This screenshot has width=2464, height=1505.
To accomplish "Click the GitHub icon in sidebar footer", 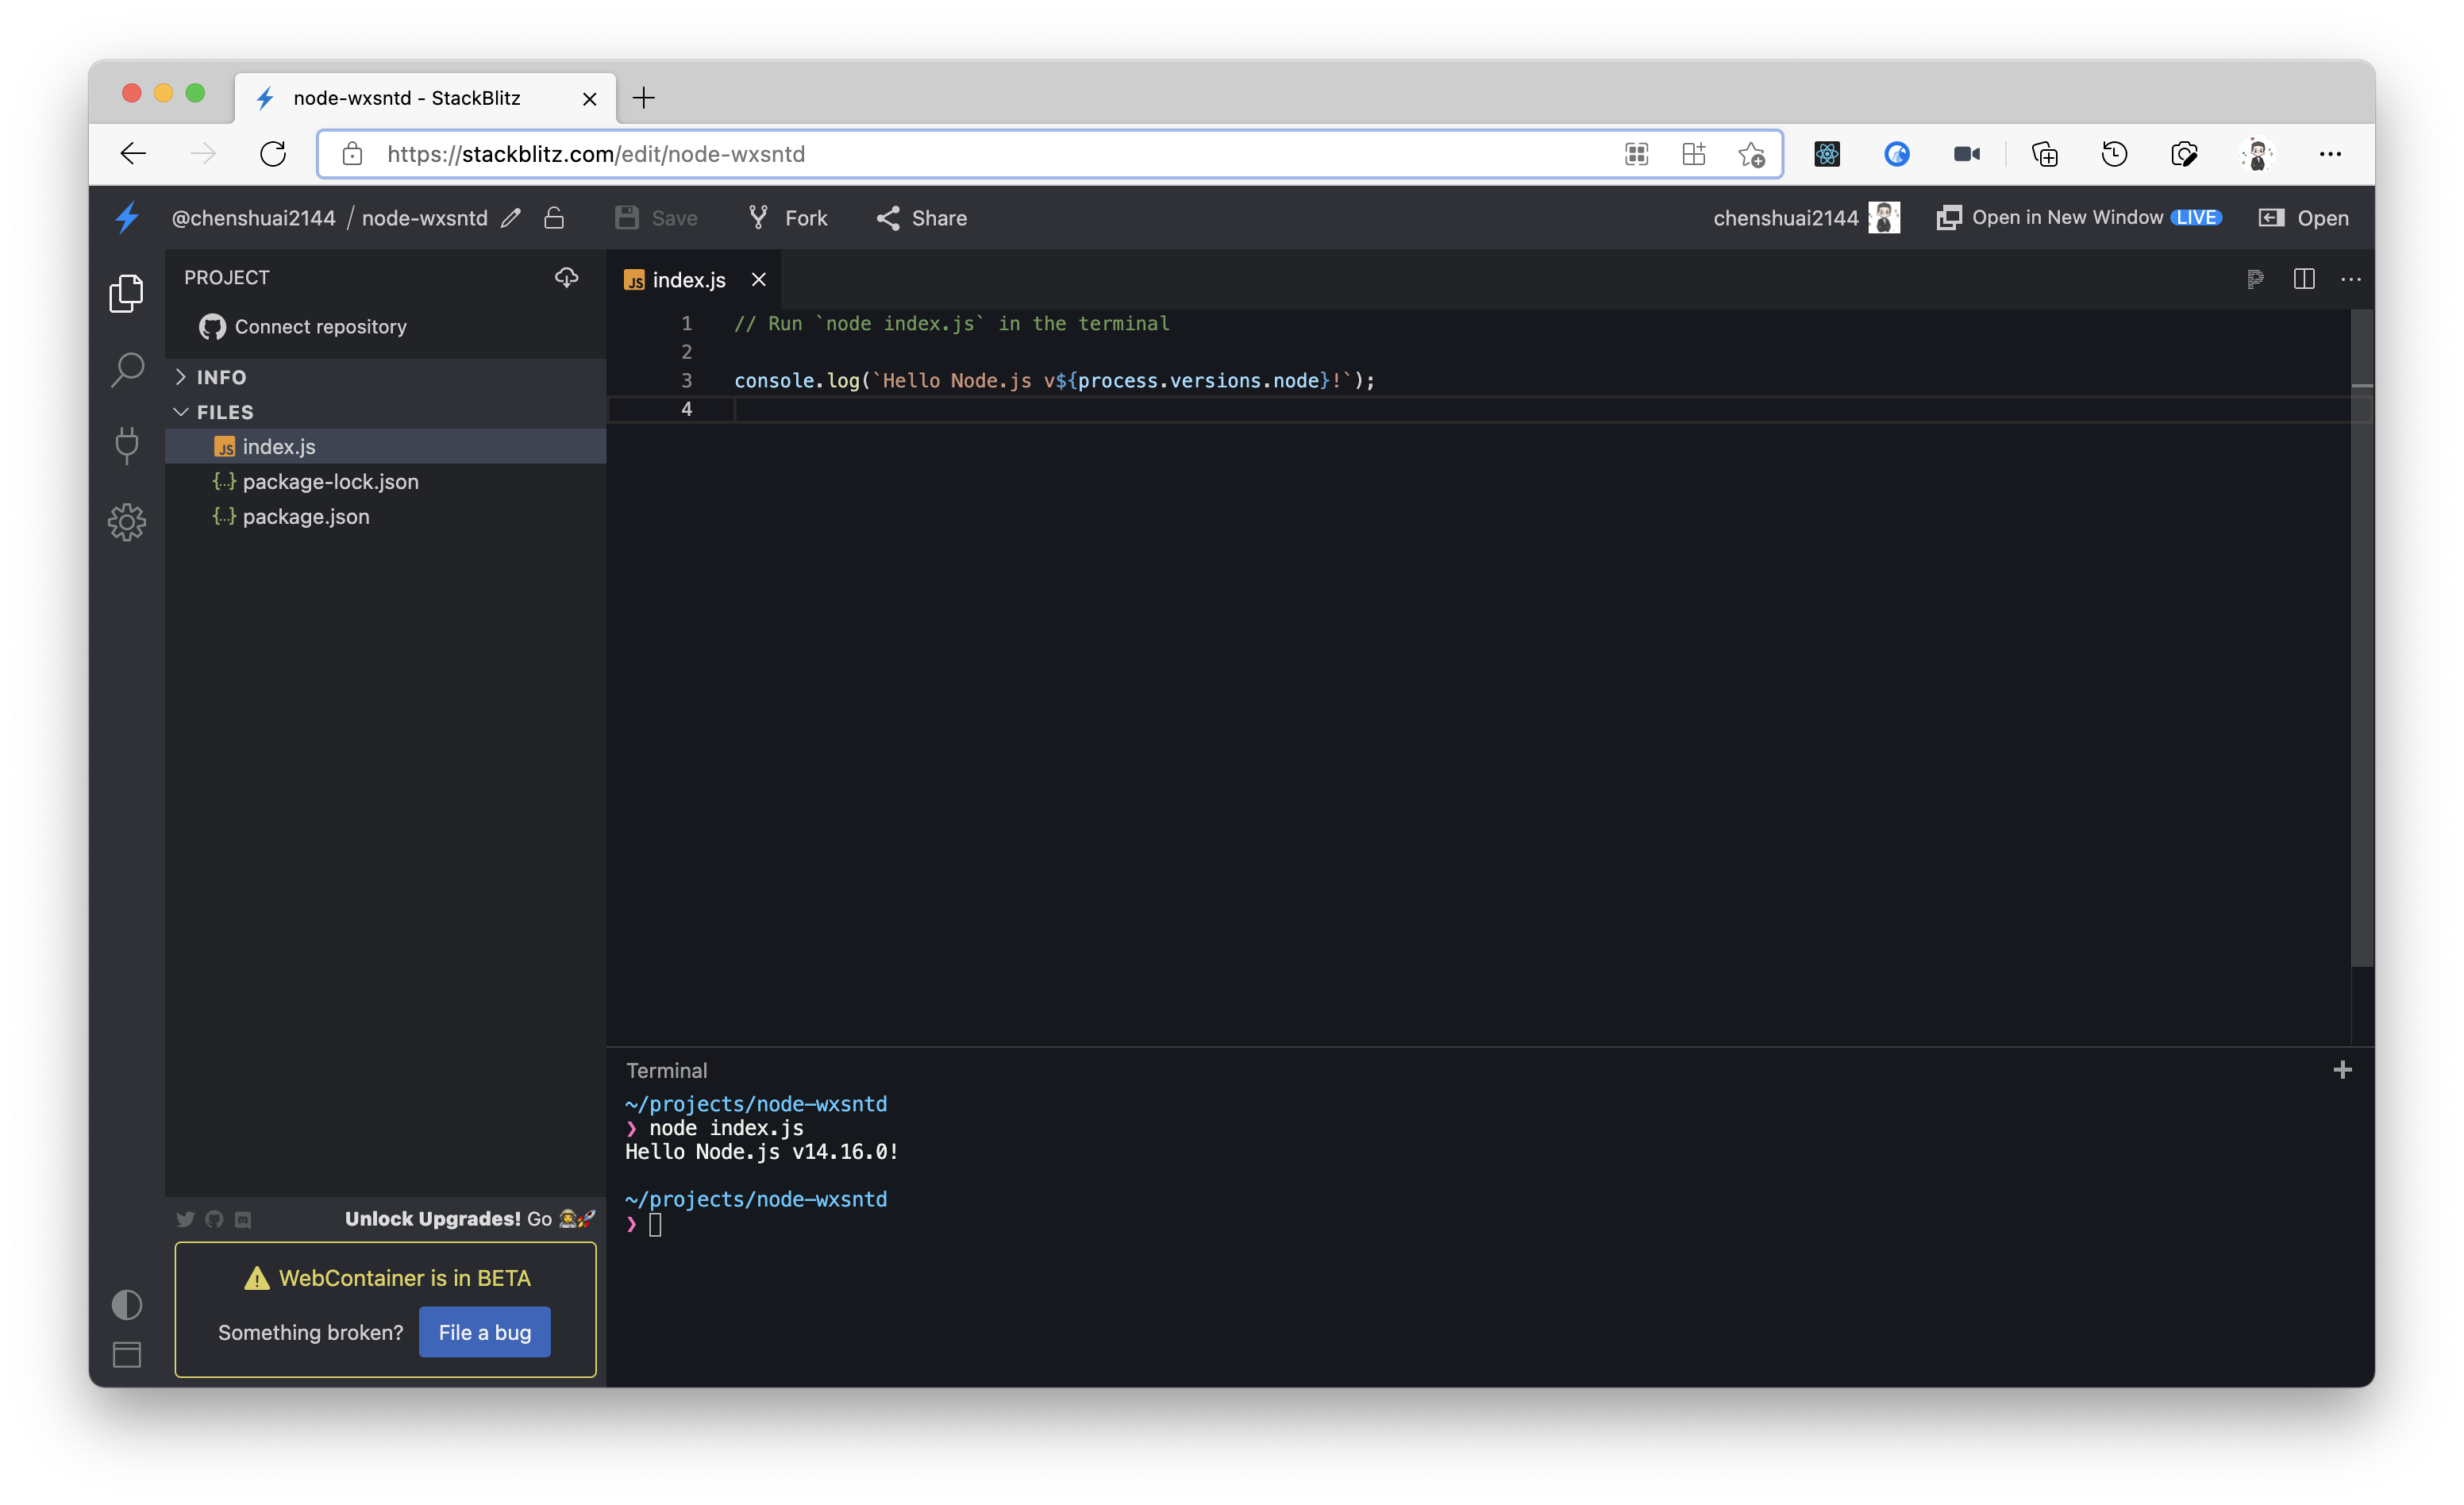I will tap(214, 1219).
